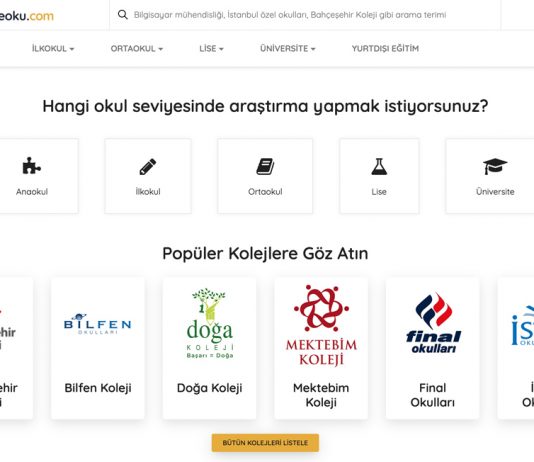Open the LİSE dropdown menu
This screenshot has height=462, width=534.
coord(211,49)
